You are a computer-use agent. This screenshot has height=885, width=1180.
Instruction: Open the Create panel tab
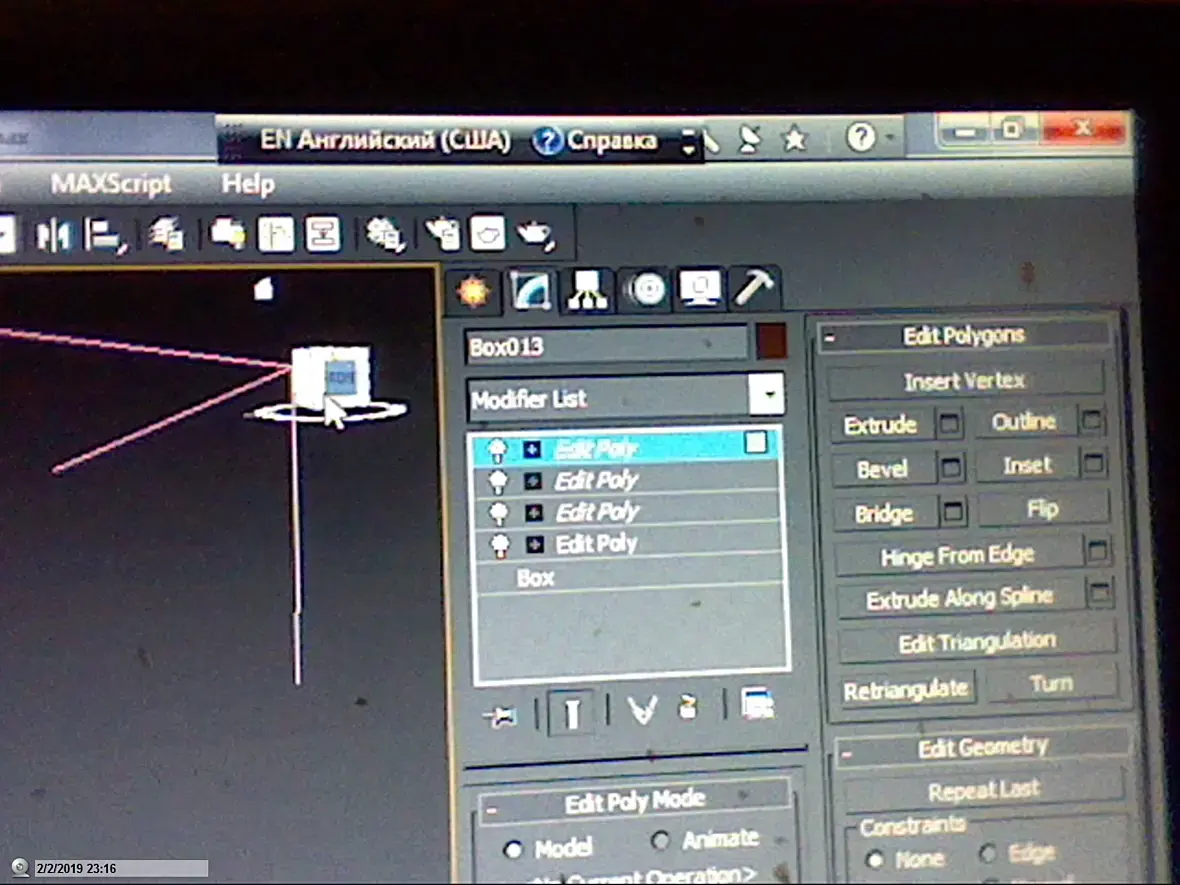click(473, 290)
